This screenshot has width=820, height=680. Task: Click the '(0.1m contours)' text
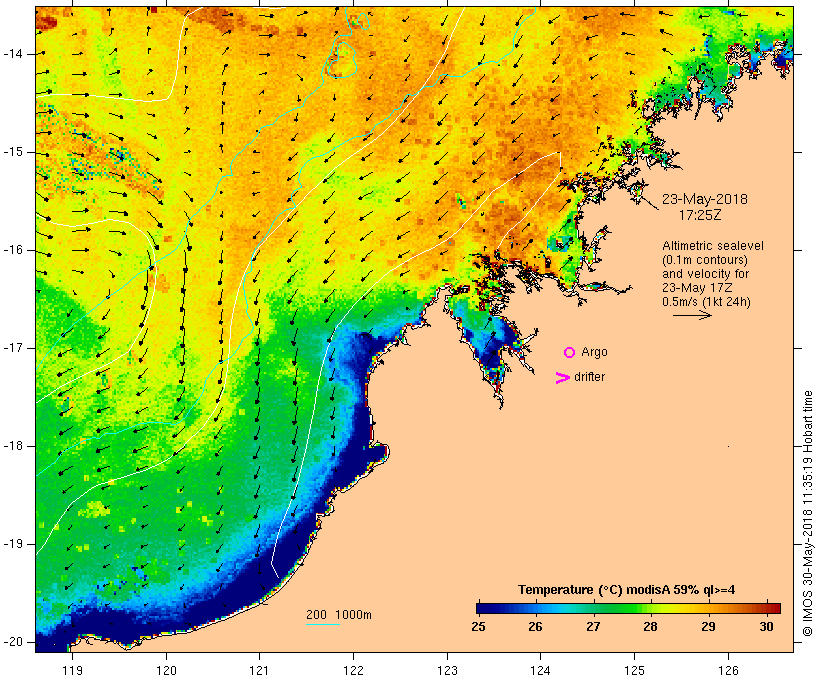click(705, 260)
